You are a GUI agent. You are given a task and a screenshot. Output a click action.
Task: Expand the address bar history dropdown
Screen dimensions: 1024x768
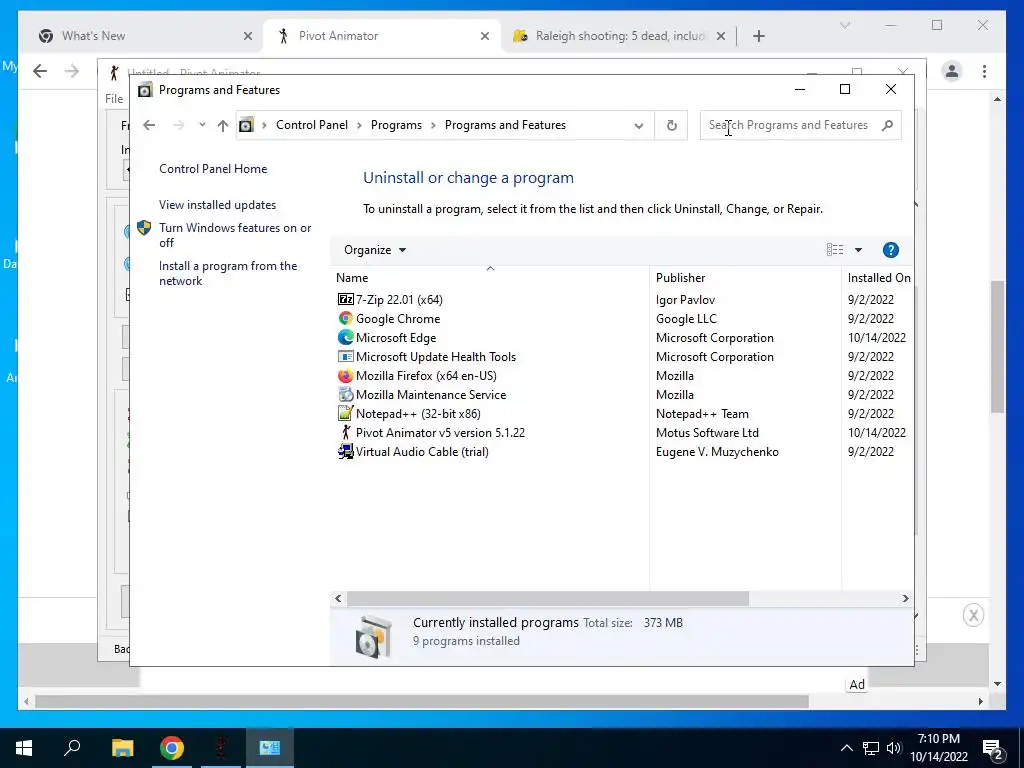tap(639, 125)
